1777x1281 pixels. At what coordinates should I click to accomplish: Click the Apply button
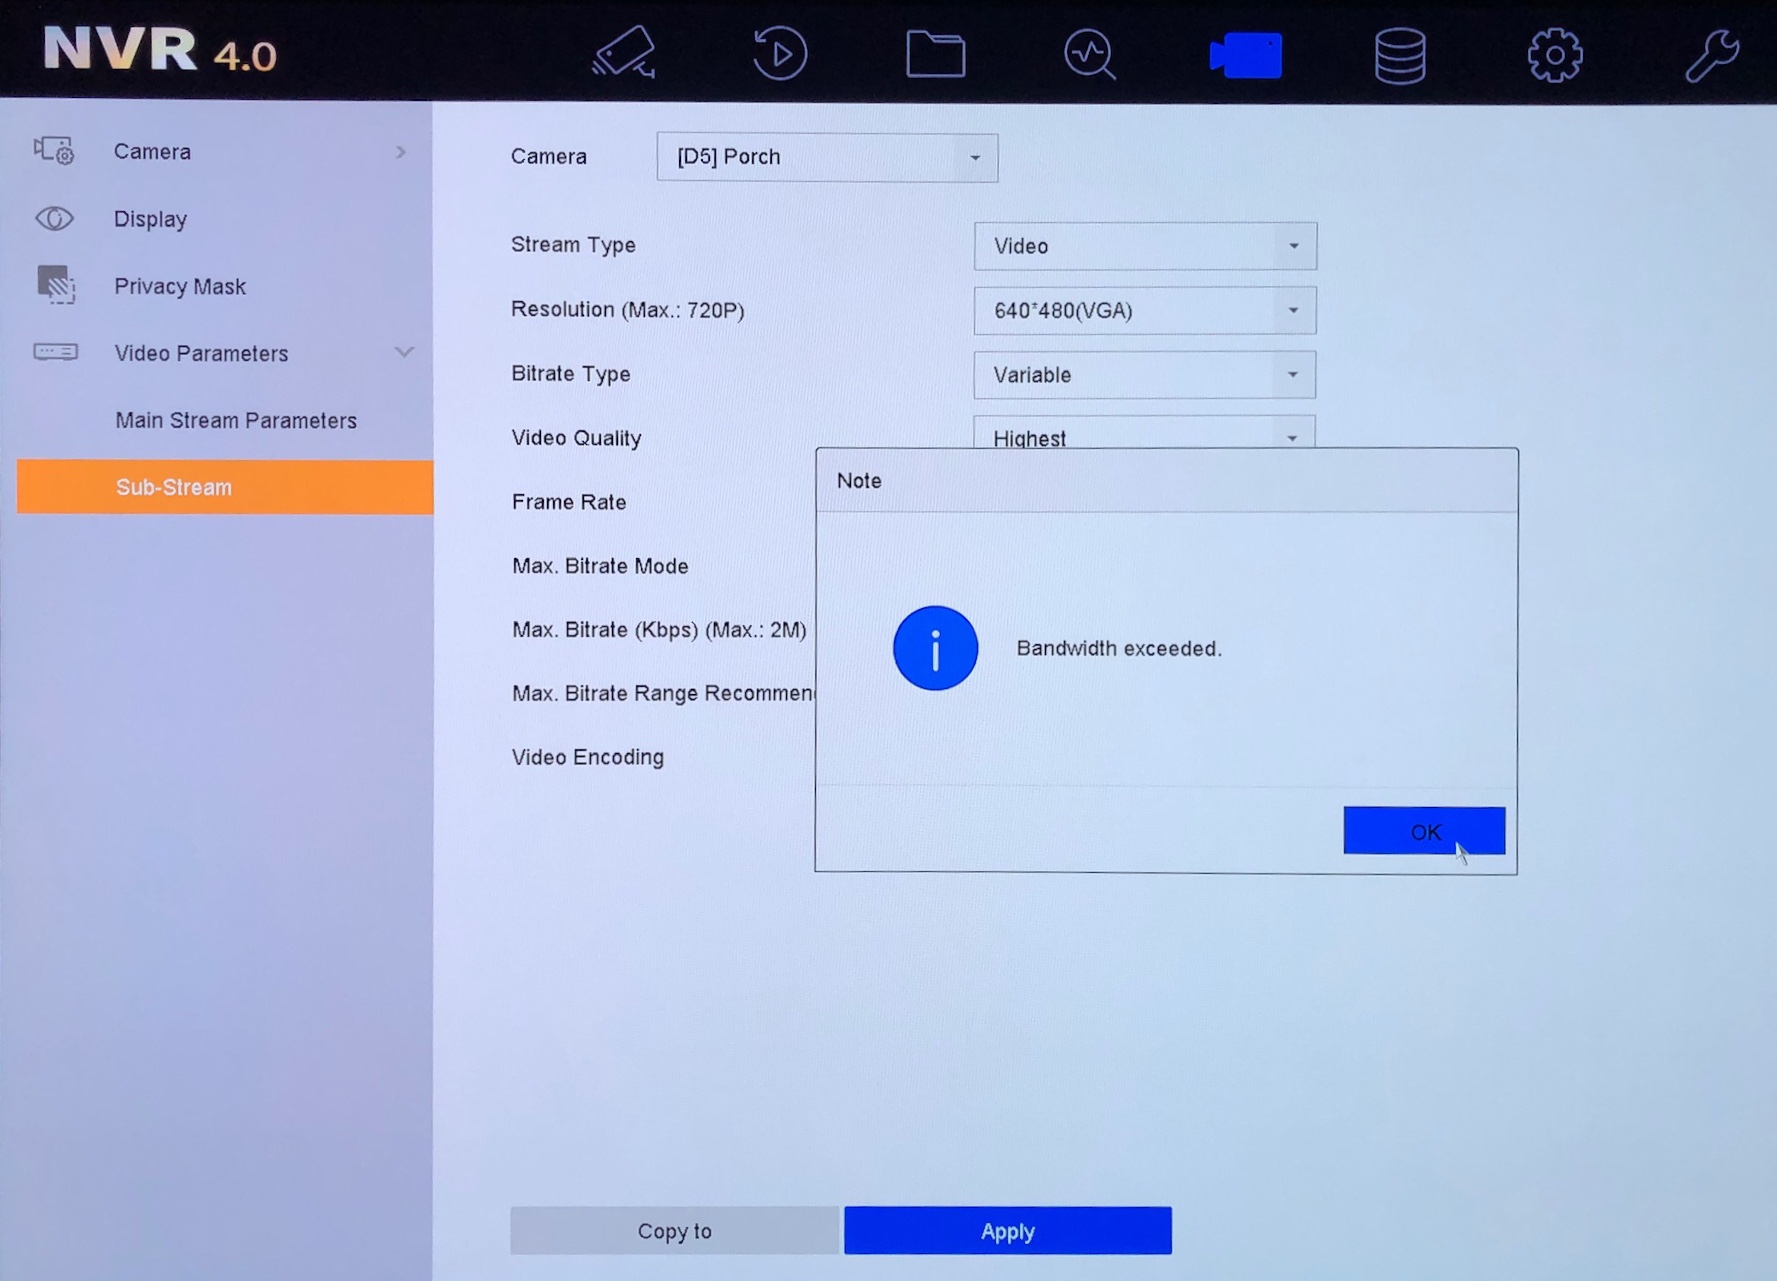(x=1007, y=1231)
